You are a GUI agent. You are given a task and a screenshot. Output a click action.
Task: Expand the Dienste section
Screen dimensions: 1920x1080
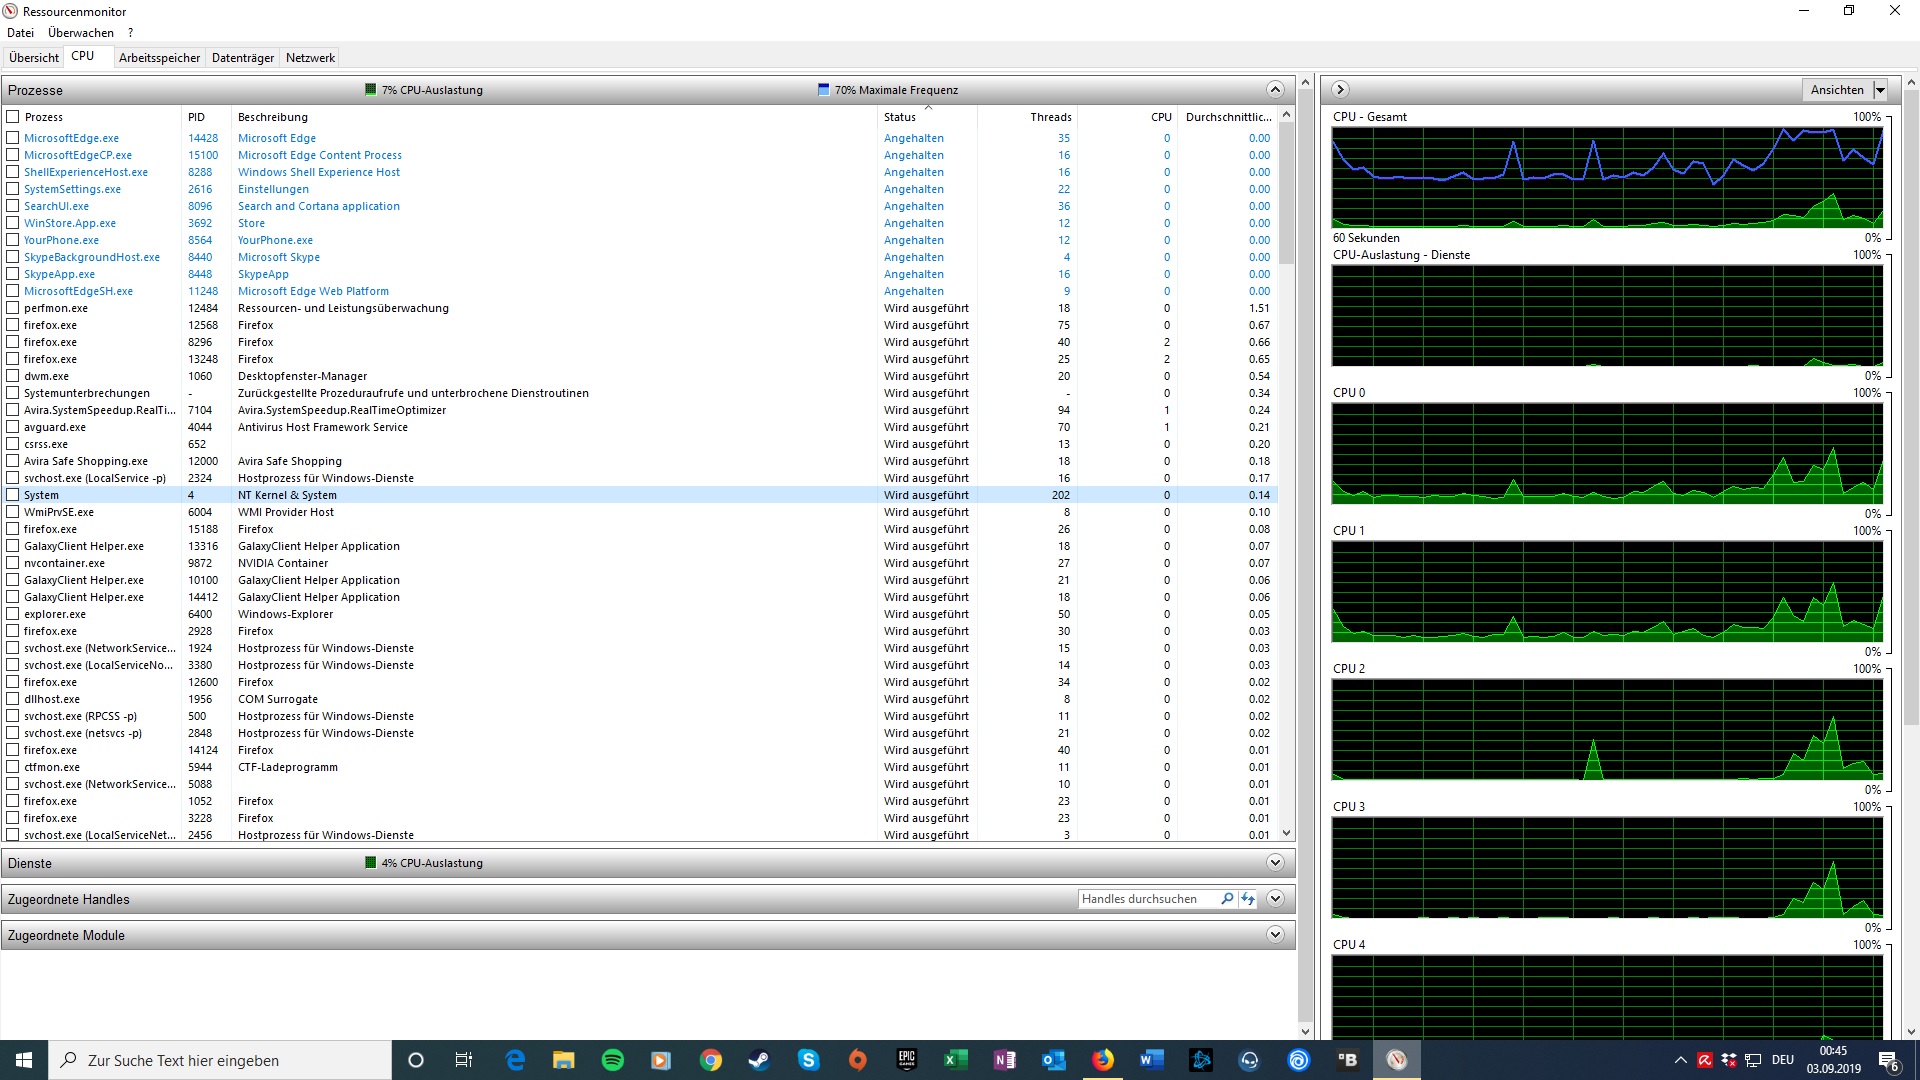pos(1275,863)
